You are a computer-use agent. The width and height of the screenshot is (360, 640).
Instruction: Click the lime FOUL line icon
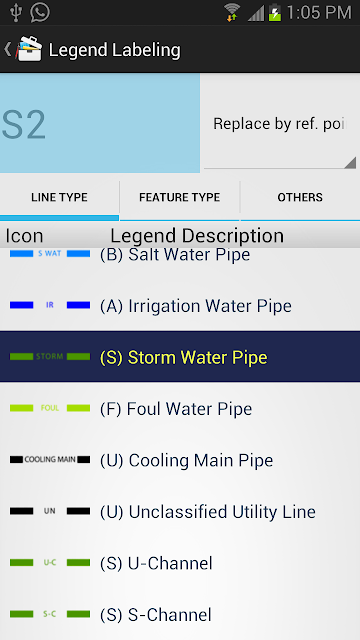click(50, 408)
